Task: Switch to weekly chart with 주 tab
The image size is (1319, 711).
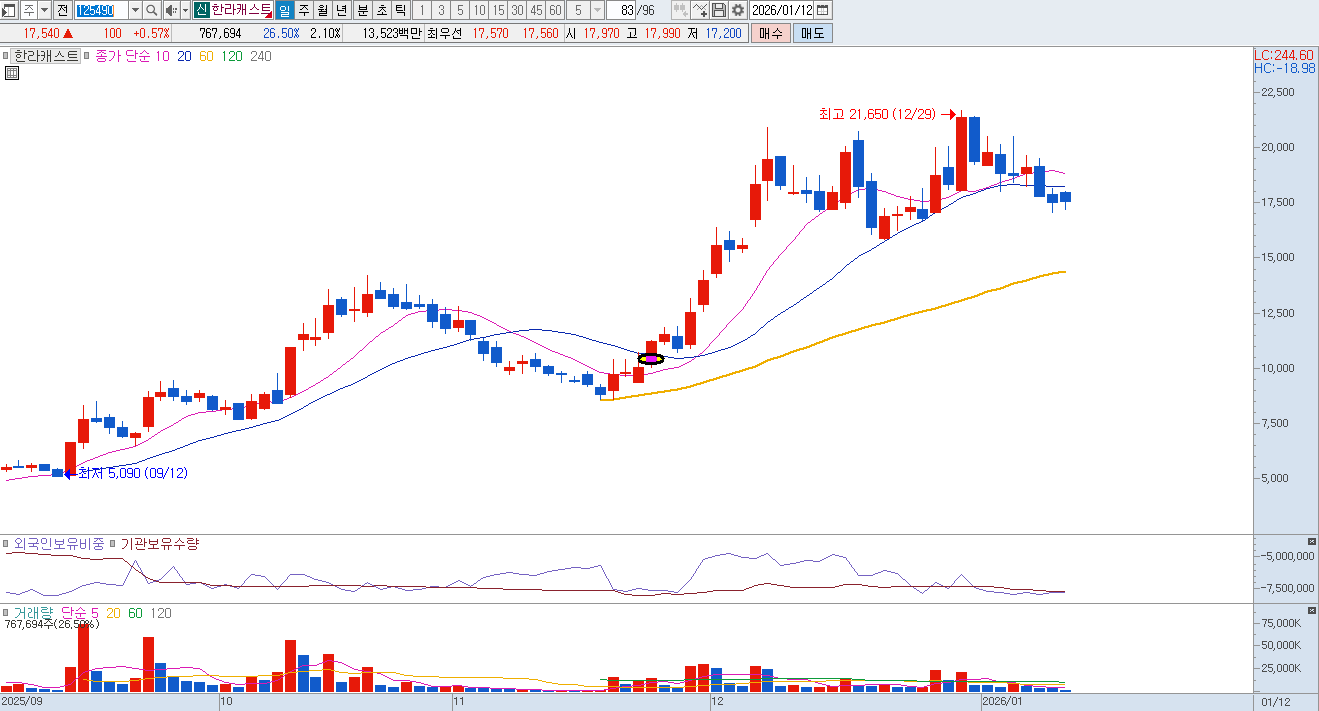Action: pos(304,10)
